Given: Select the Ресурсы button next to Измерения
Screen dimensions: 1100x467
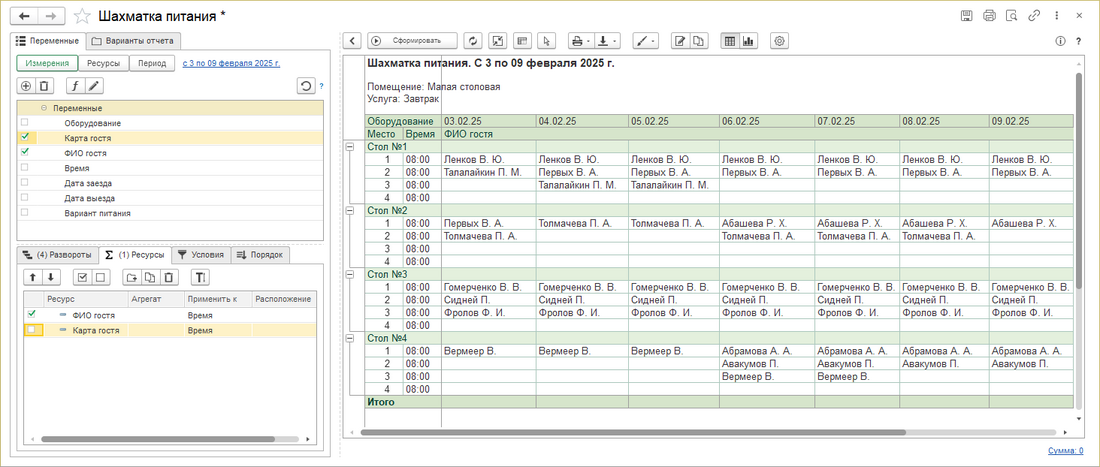Looking at the screenshot, I should tap(103, 62).
